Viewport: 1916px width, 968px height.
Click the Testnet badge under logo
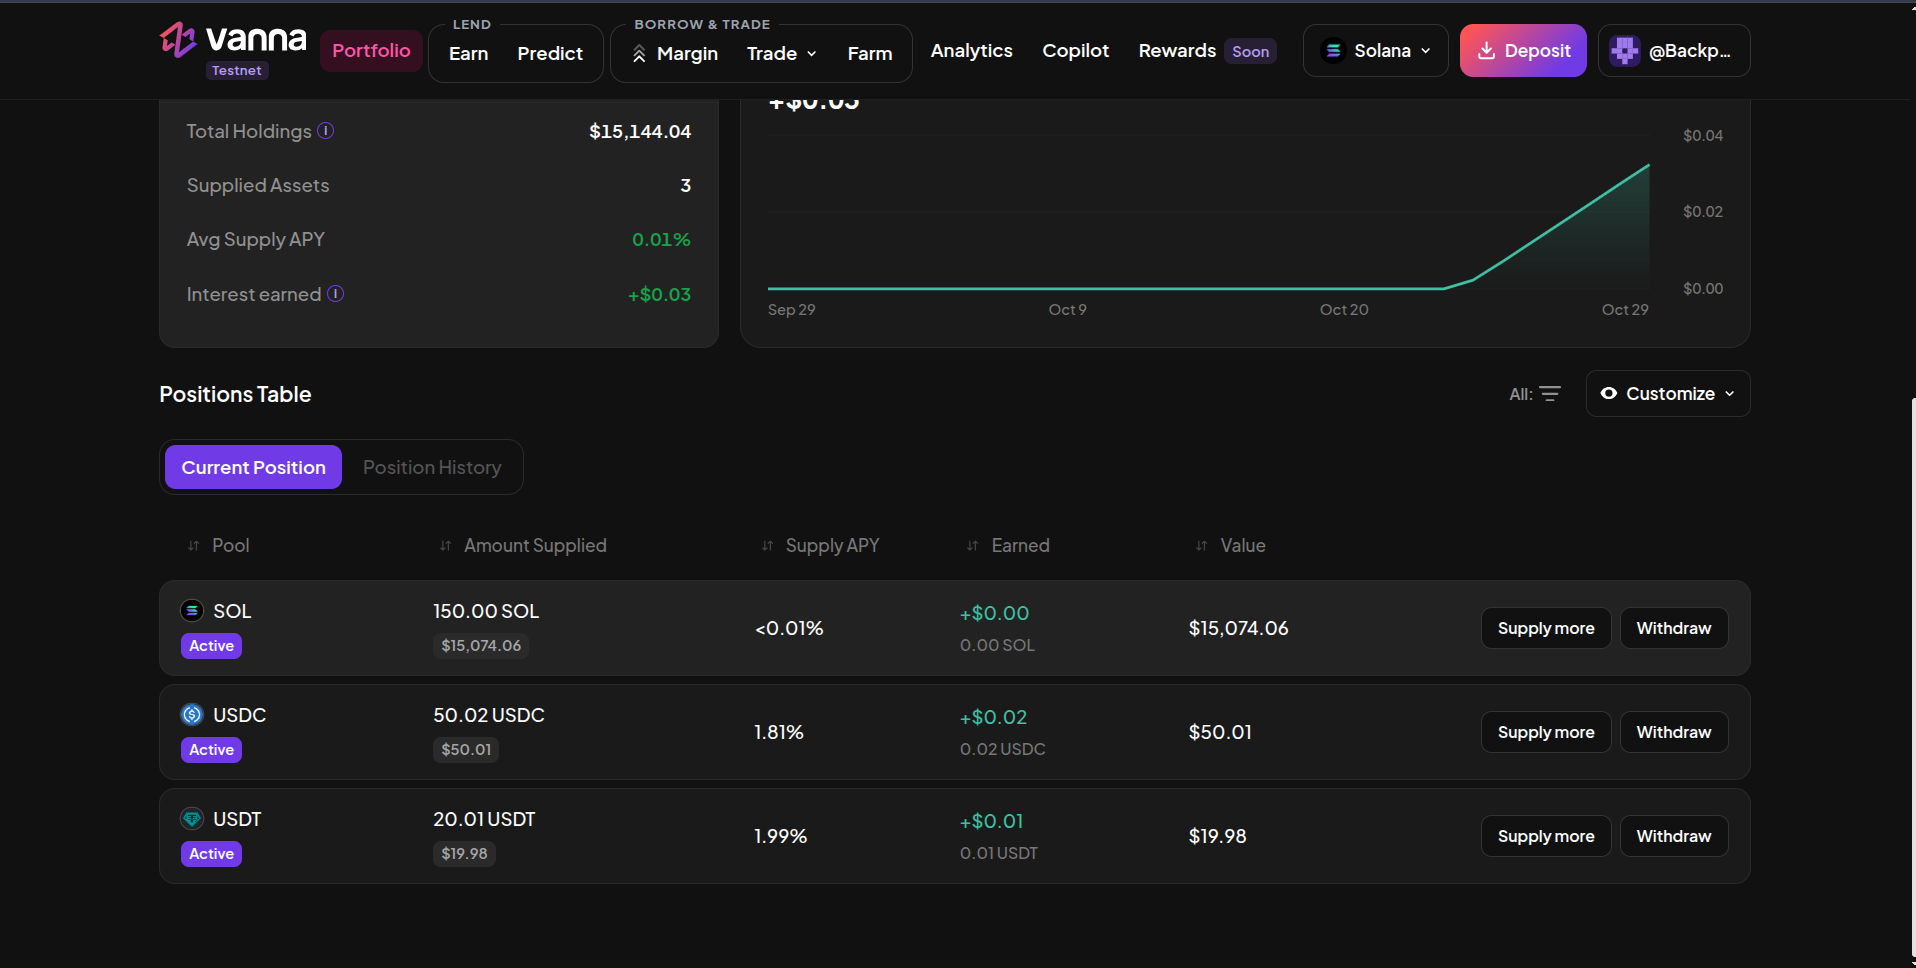click(x=237, y=71)
